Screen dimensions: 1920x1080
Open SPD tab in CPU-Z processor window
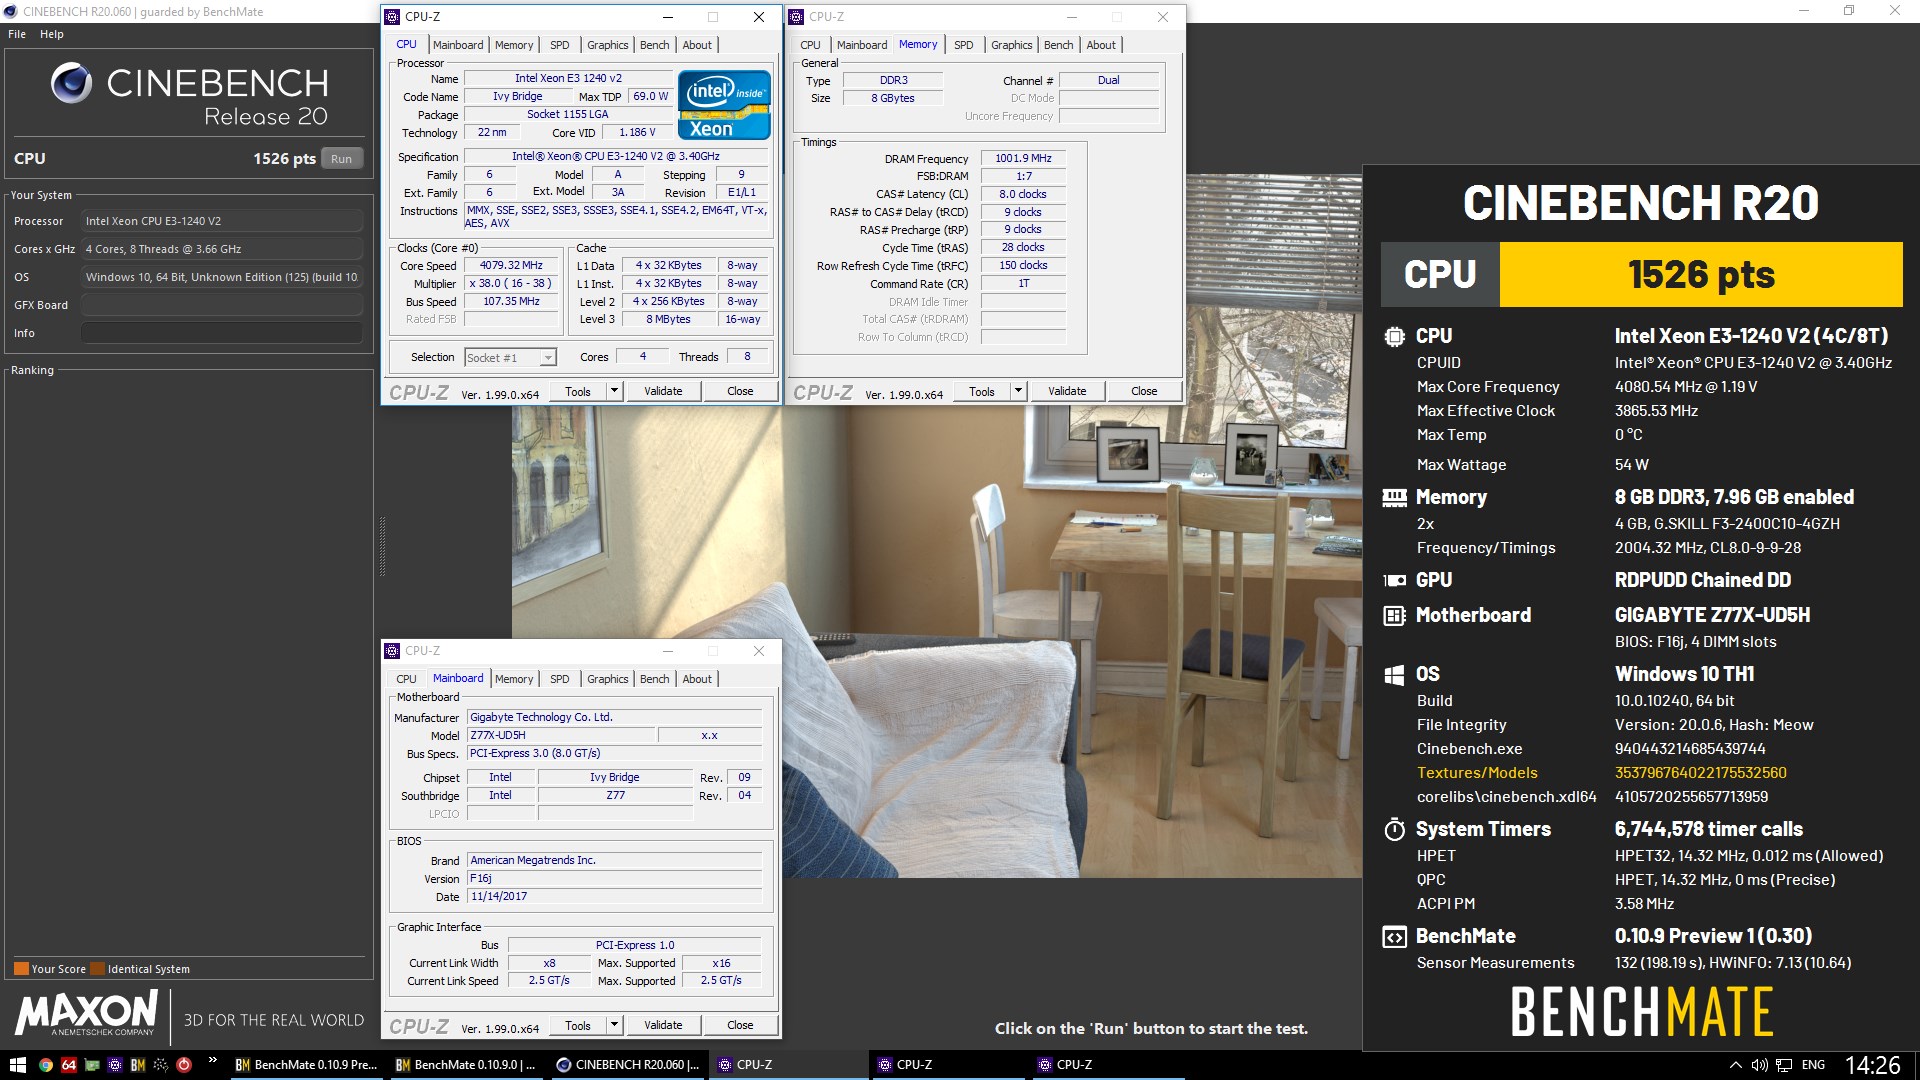560,45
